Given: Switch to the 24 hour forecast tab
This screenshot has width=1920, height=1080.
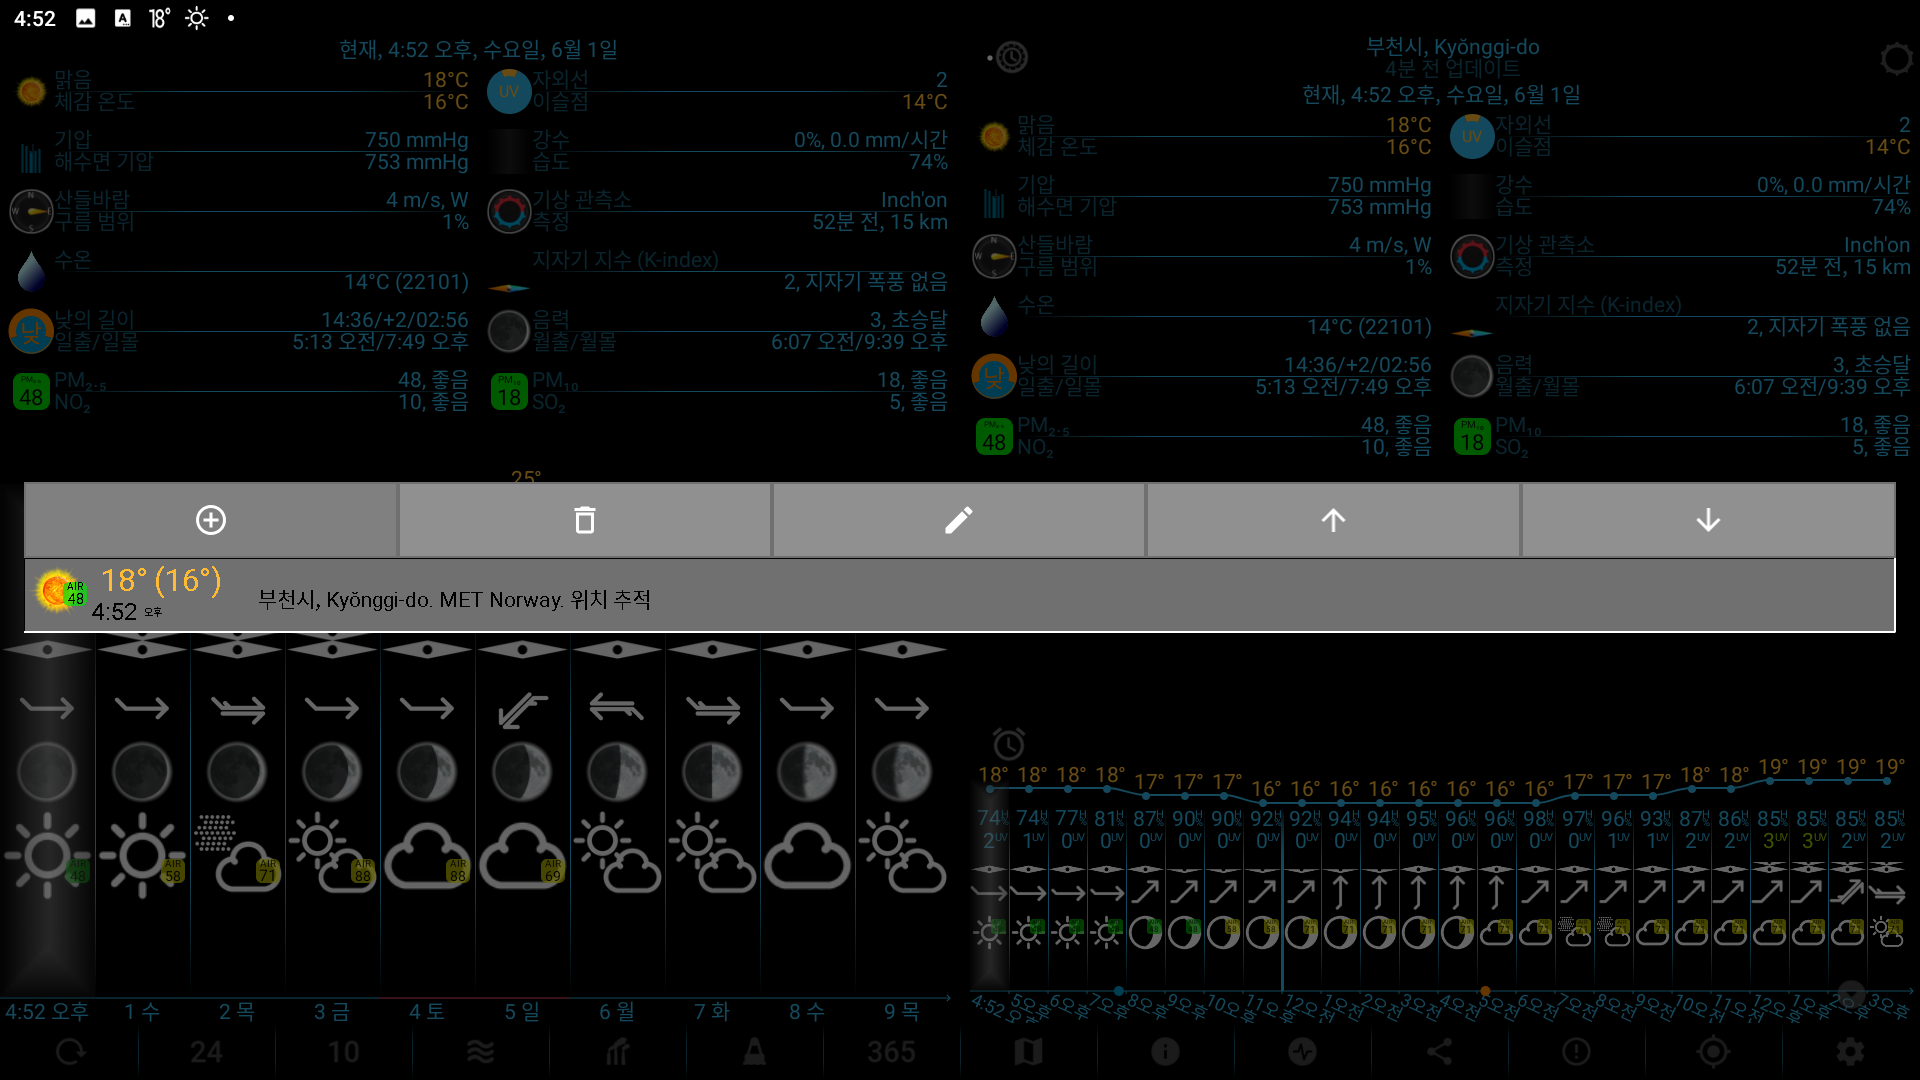Looking at the screenshot, I should [x=206, y=1052].
